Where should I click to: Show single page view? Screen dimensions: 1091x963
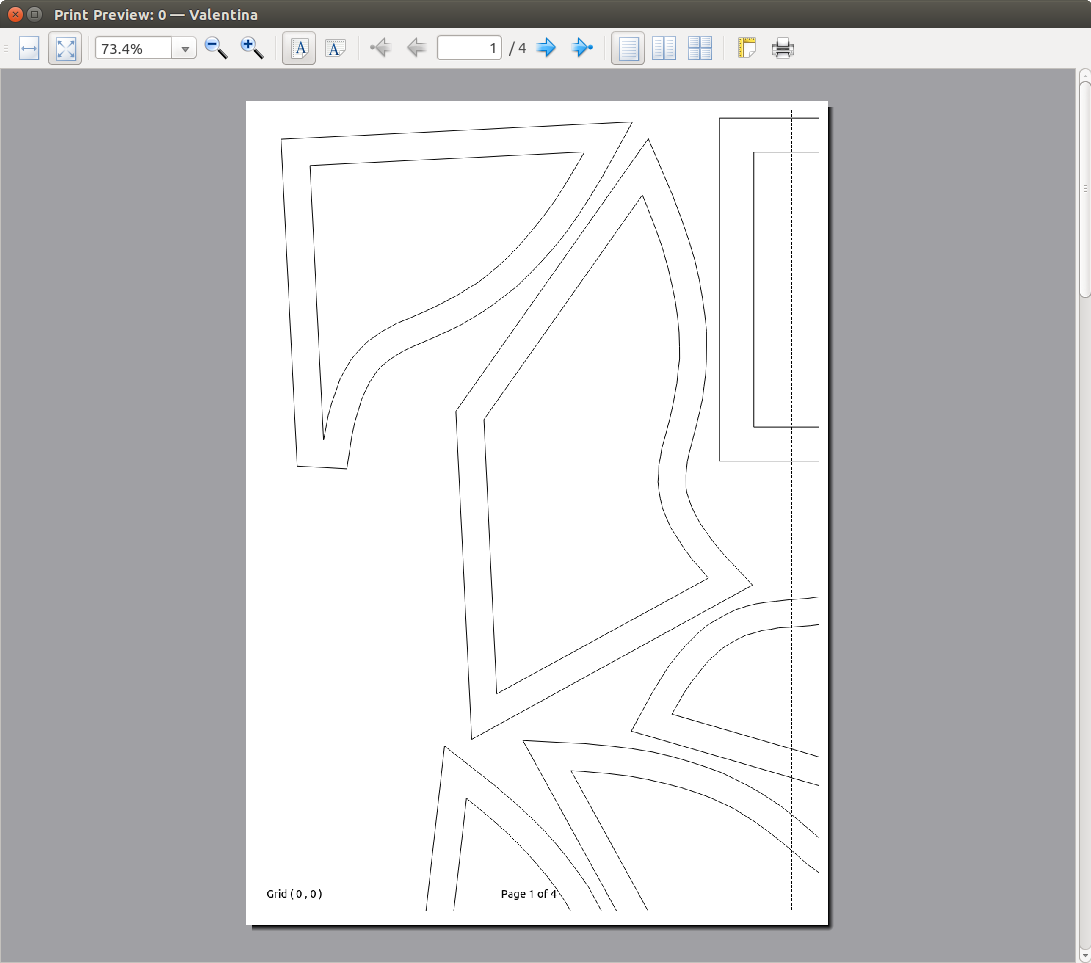[x=628, y=49]
